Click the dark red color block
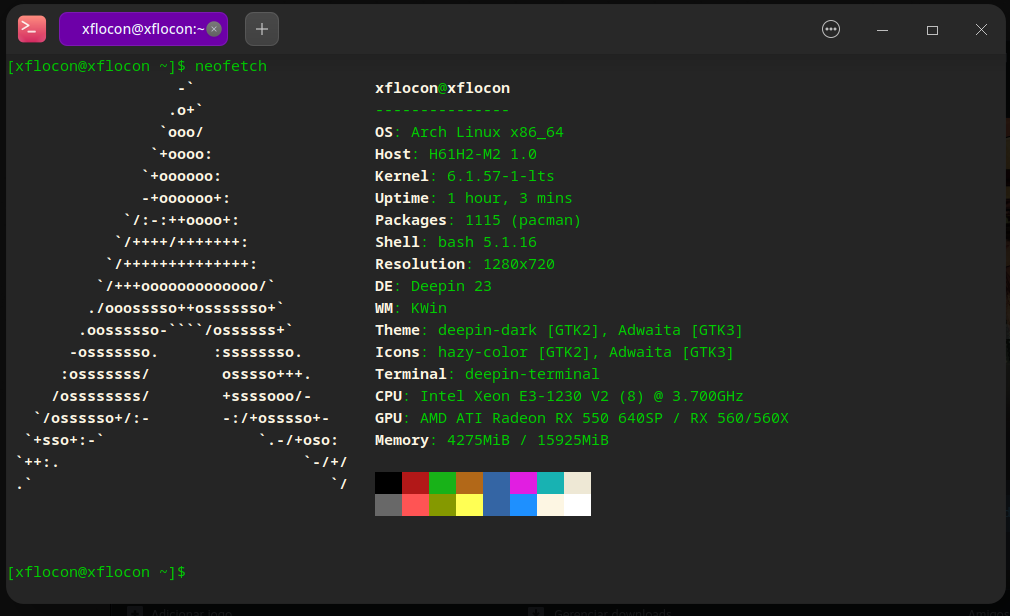This screenshot has height=616, width=1010. tap(415, 483)
